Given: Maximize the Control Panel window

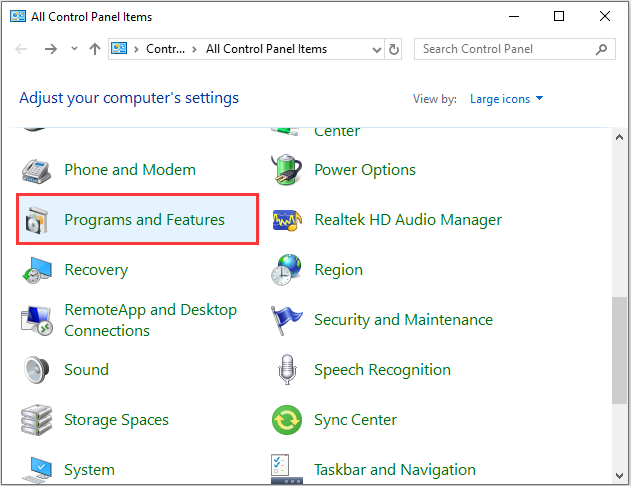Looking at the screenshot, I should click(559, 16).
